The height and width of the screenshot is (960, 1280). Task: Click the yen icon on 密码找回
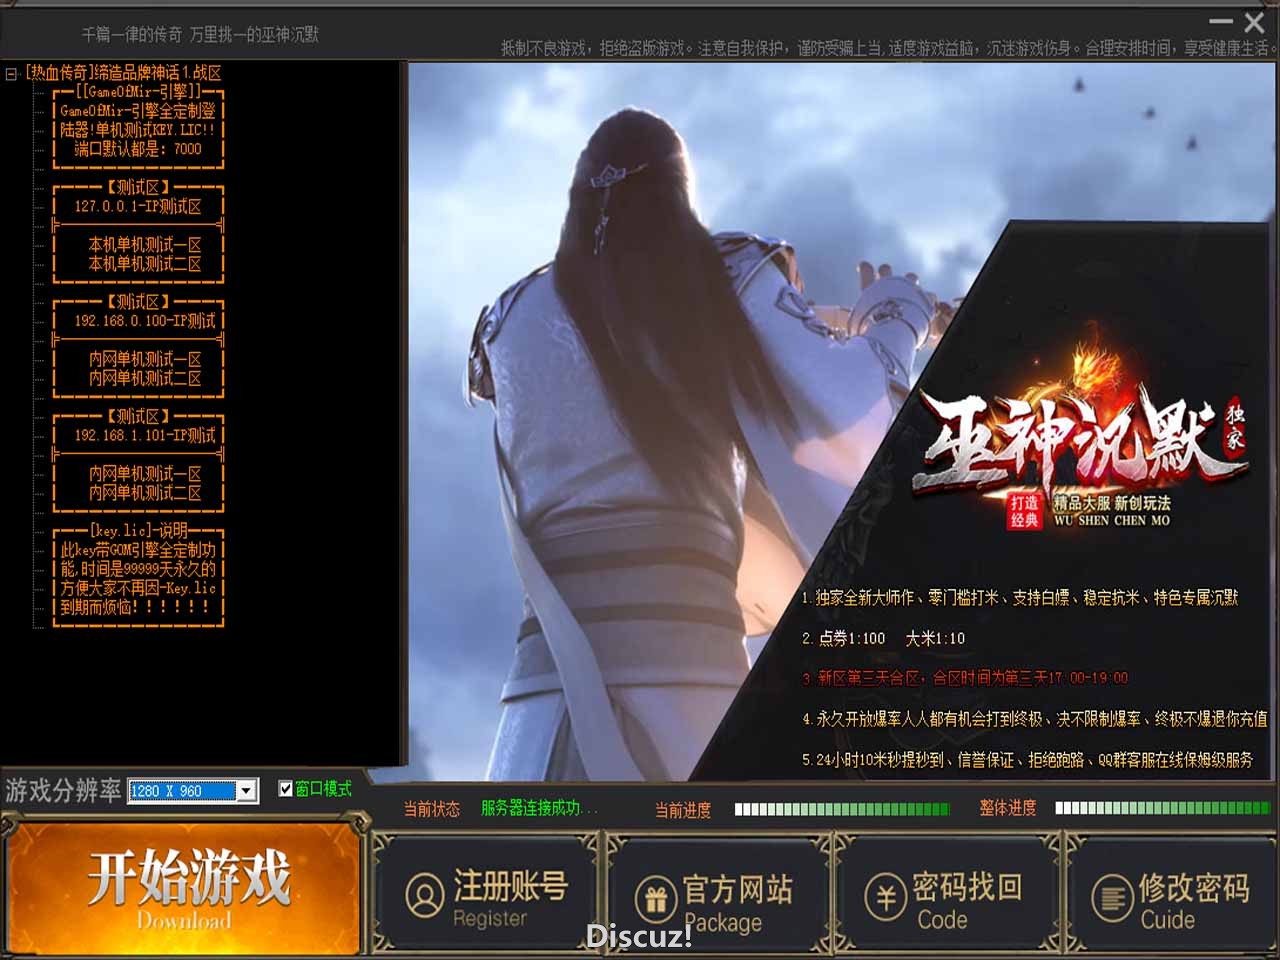[885, 897]
